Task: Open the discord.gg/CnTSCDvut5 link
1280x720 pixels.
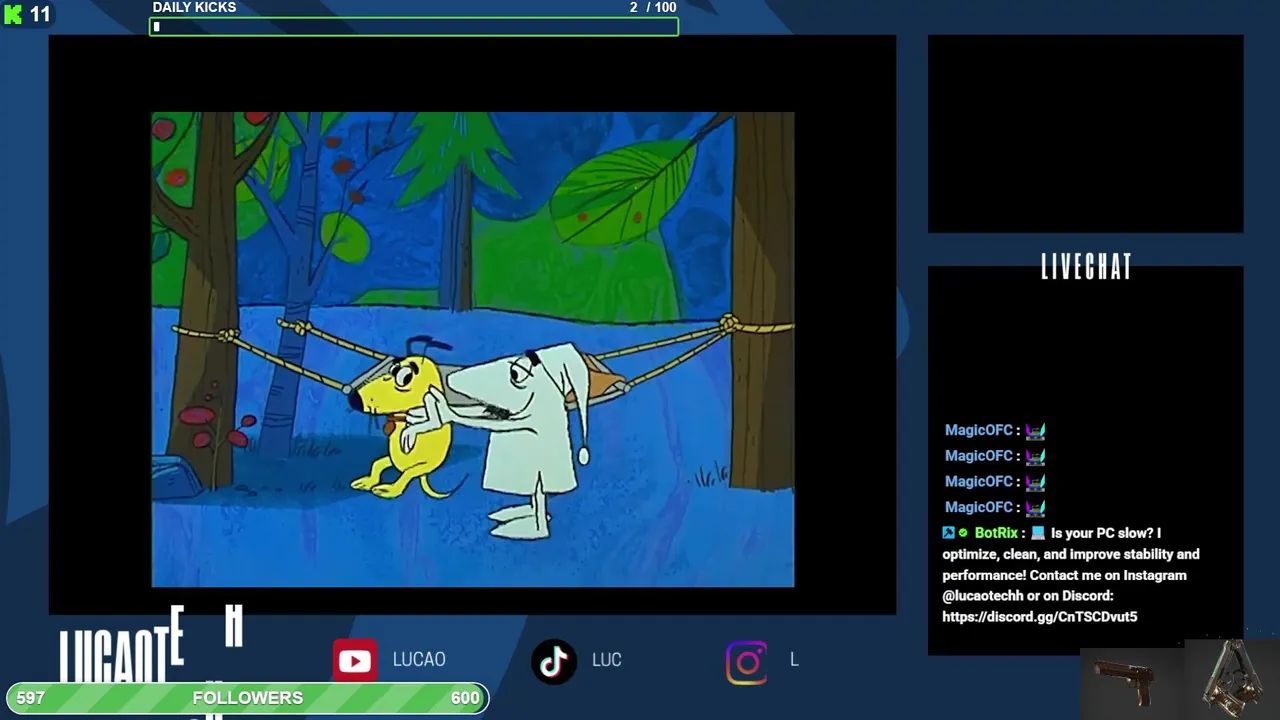Action: click(1039, 617)
